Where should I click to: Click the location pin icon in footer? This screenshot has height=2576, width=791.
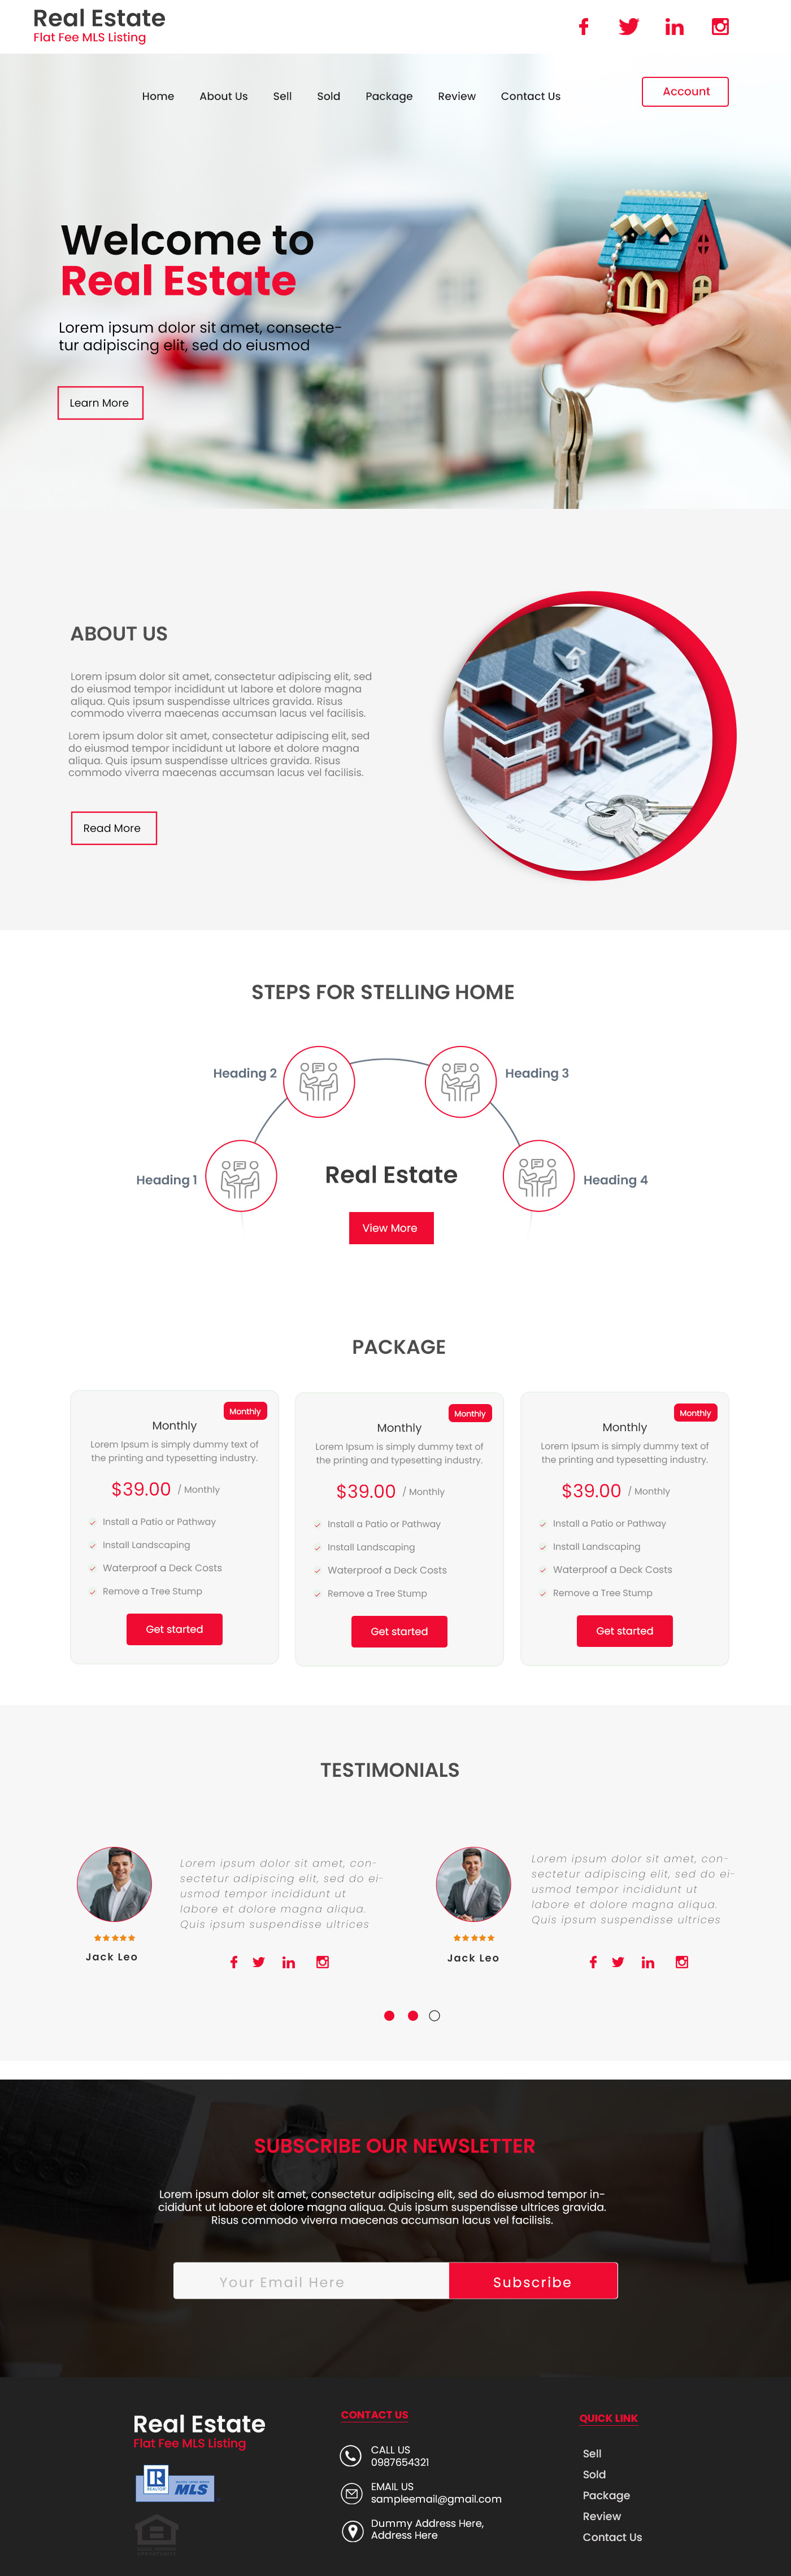pyautogui.click(x=351, y=2531)
